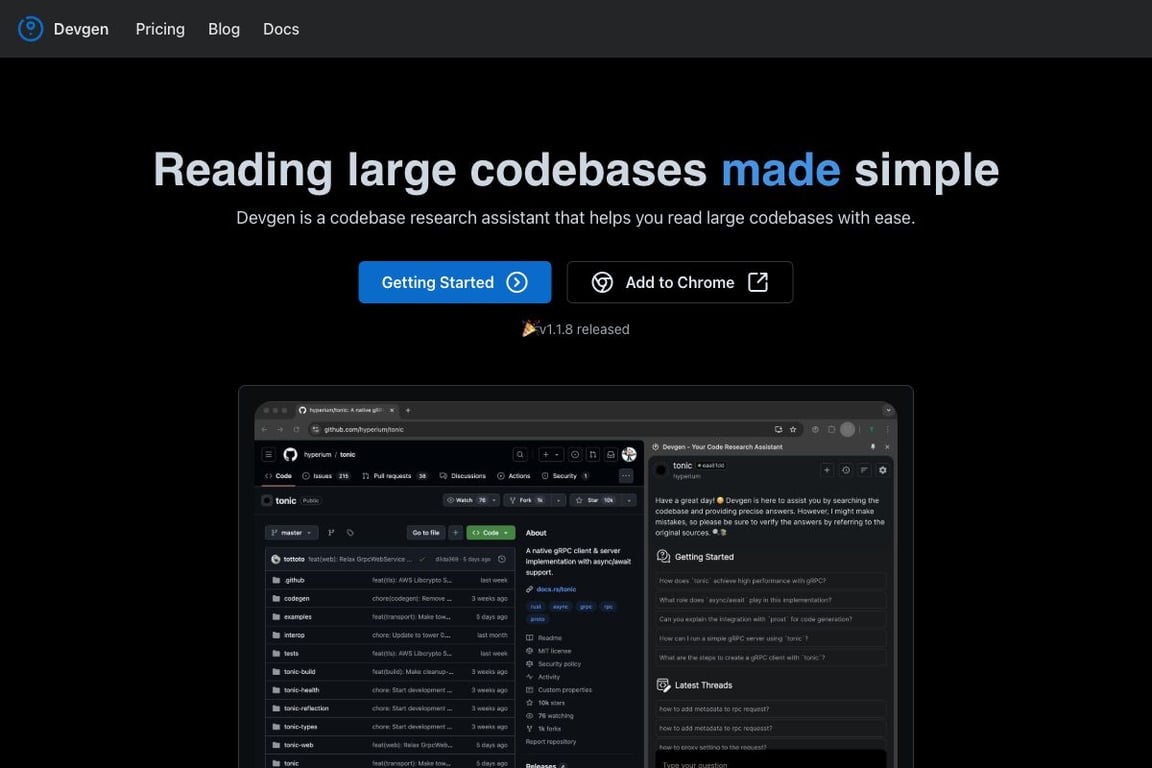1152x768 pixels.
Task: Open the examples folder row
Action: pos(390,617)
